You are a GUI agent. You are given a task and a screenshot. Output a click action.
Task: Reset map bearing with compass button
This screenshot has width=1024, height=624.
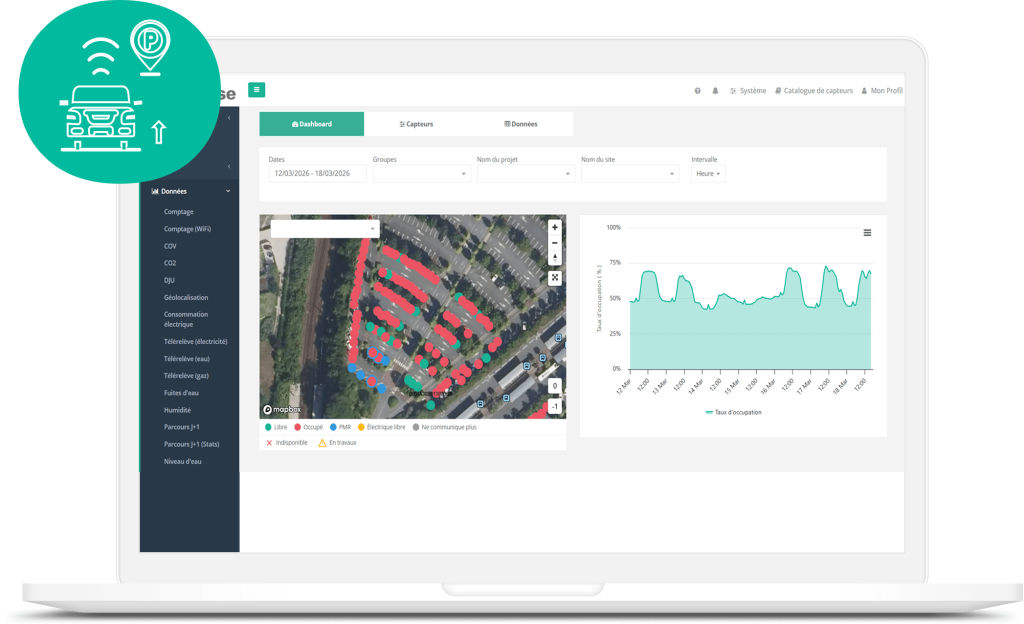[555, 257]
